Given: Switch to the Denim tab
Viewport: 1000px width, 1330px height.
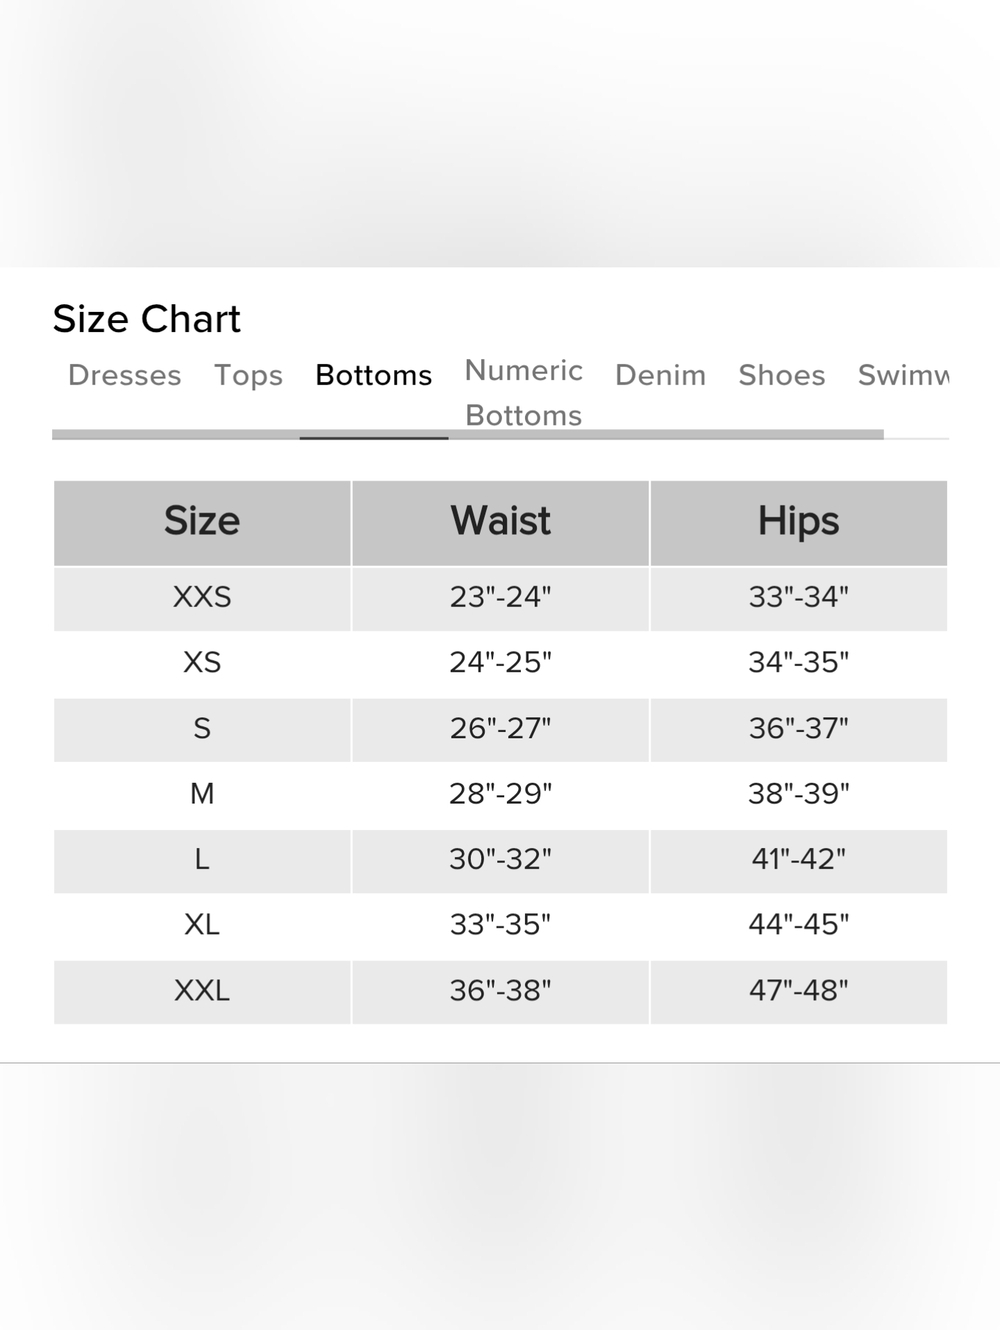Looking at the screenshot, I should coord(660,375).
